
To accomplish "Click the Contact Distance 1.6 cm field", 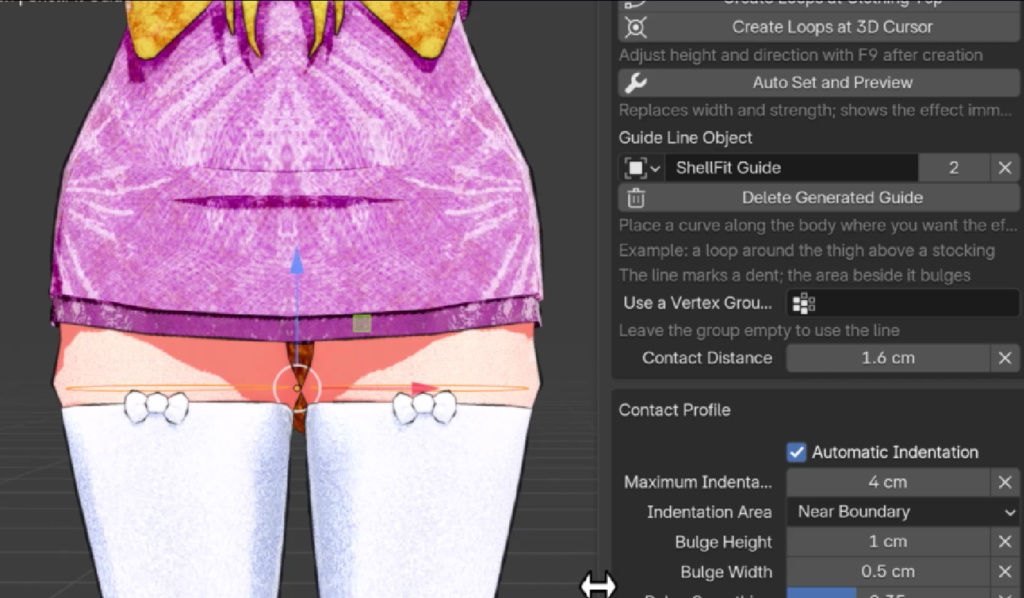I will pos(888,358).
